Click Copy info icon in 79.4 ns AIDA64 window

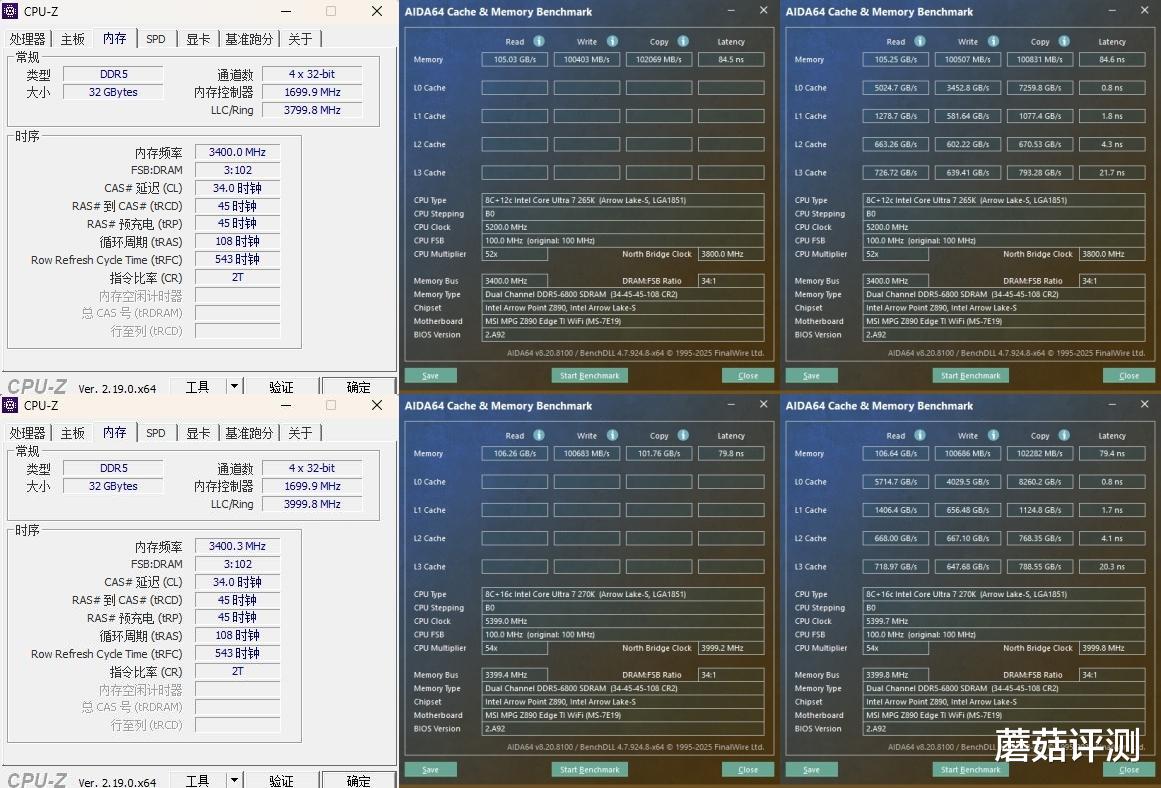(x=1063, y=435)
